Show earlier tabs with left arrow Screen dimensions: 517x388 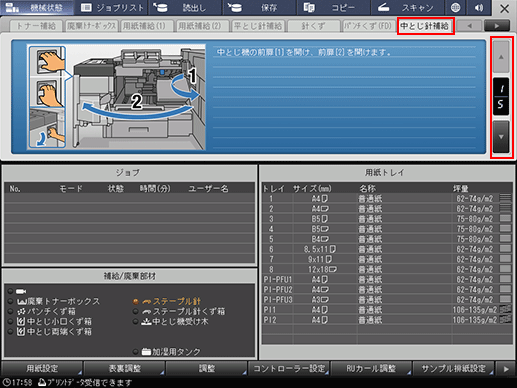coord(469,26)
